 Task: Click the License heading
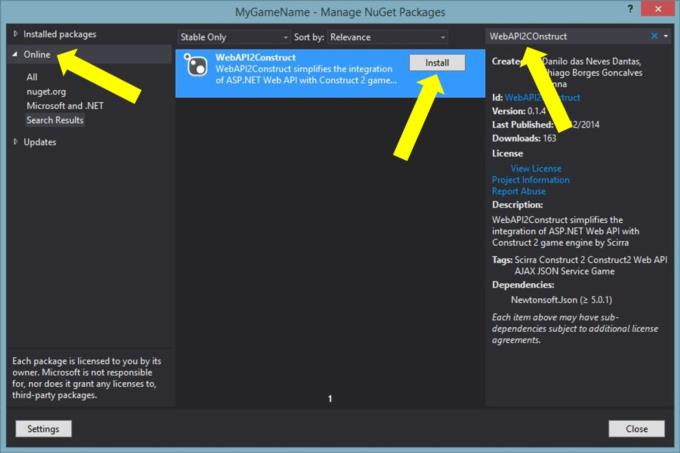point(507,153)
